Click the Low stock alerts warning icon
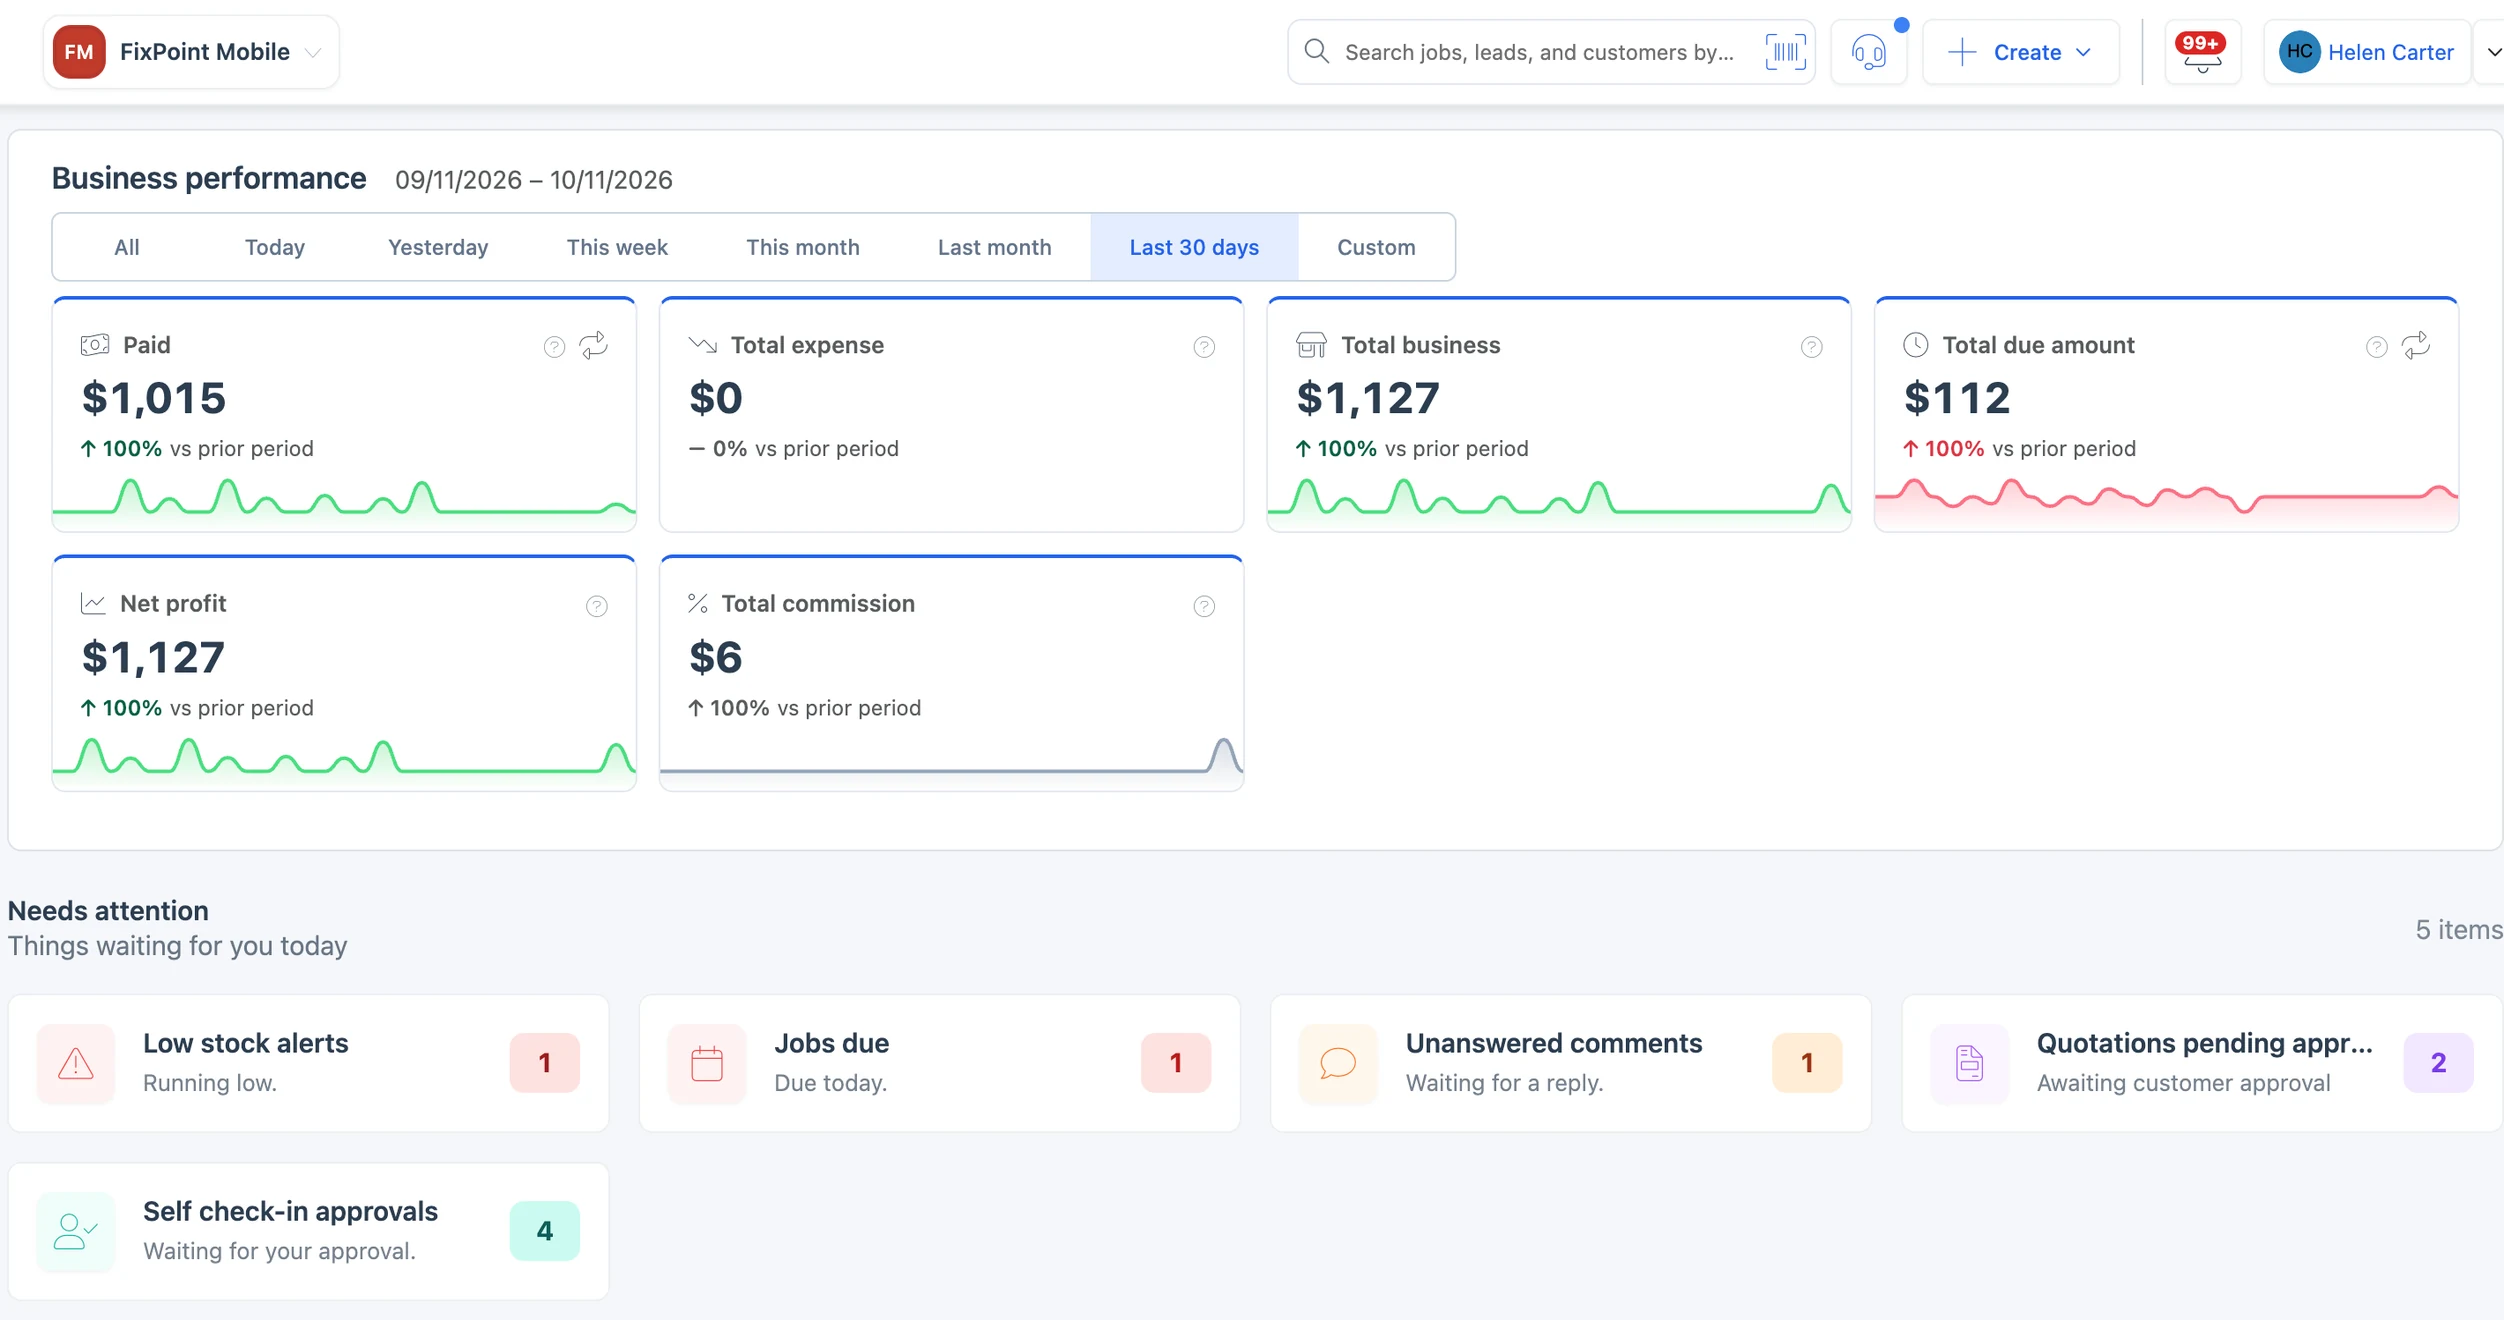2504x1320 pixels. [x=76, y=1063]
